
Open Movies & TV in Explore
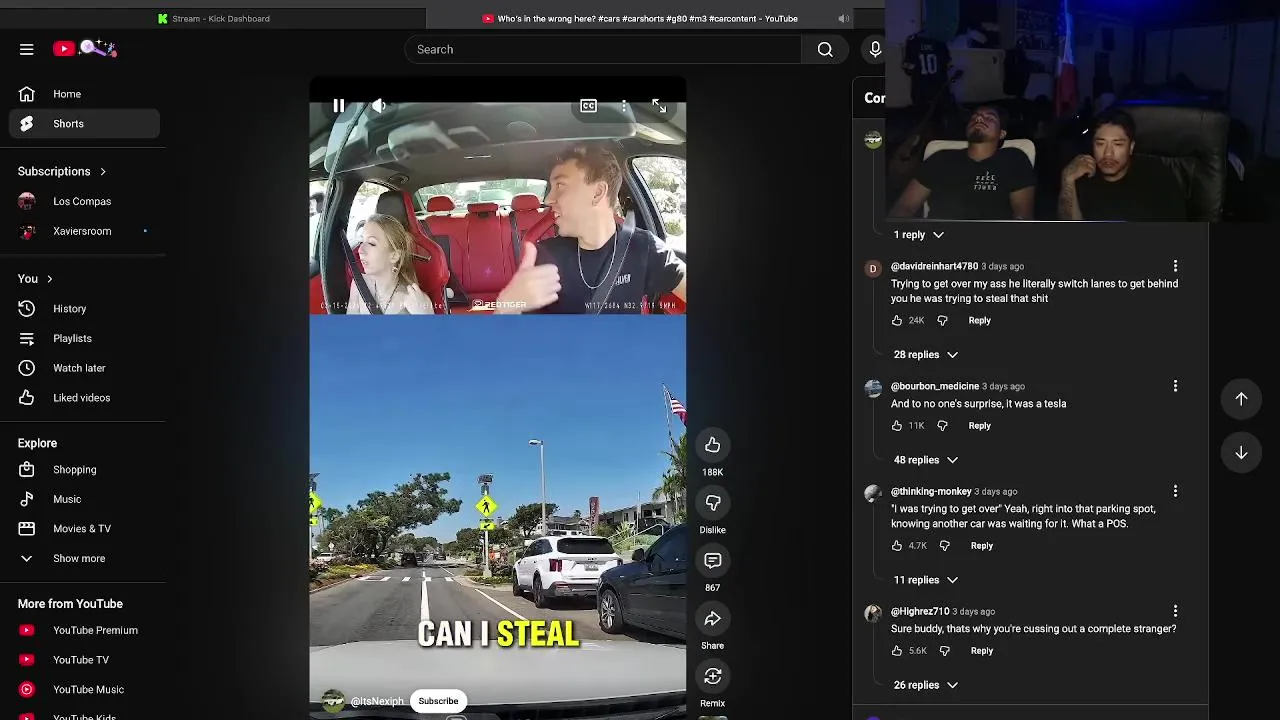[85, 529]
